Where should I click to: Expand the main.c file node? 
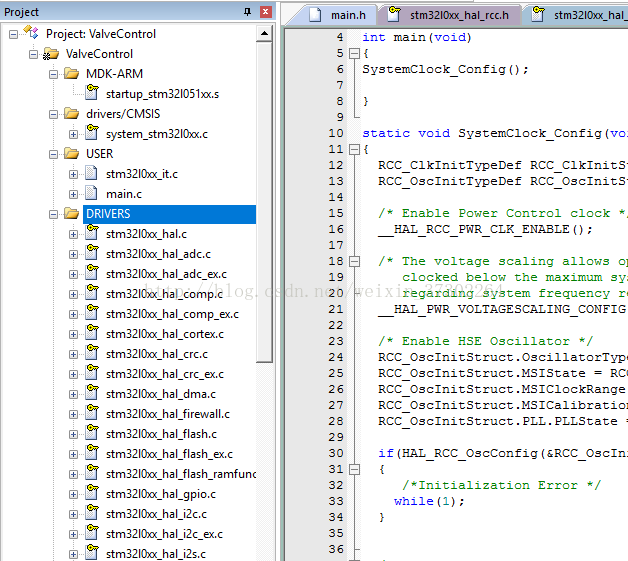pos(73,194)
